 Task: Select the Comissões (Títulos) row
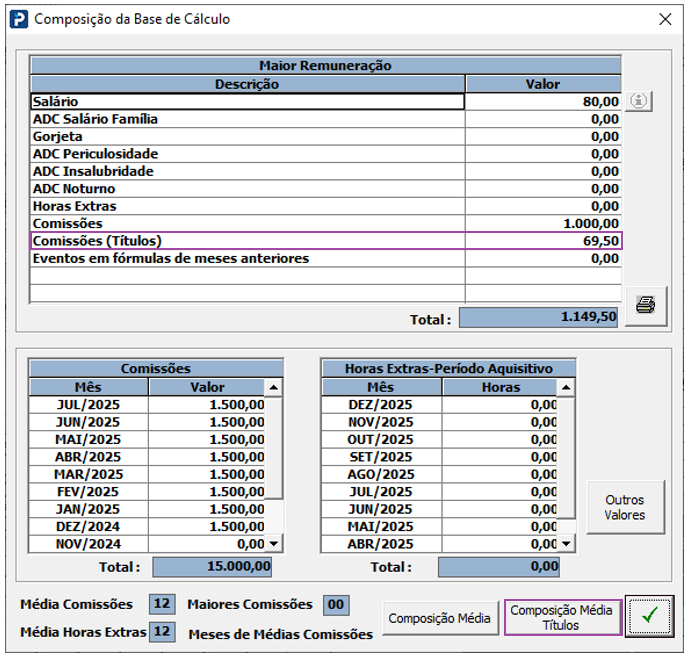pos(326,241)
